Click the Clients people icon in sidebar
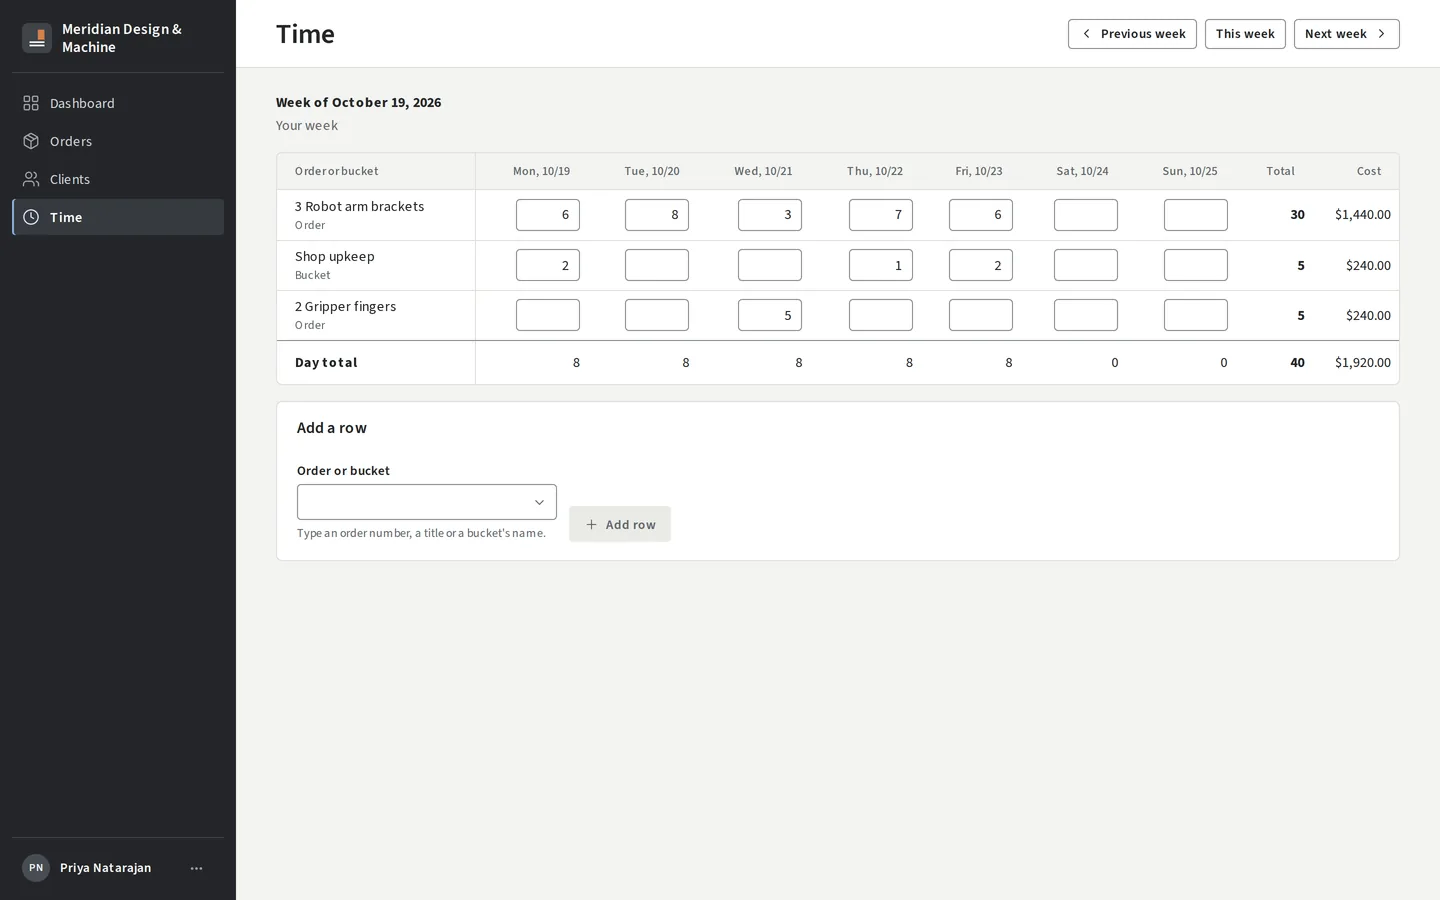 pyautogui.click(x=31, y=179)
